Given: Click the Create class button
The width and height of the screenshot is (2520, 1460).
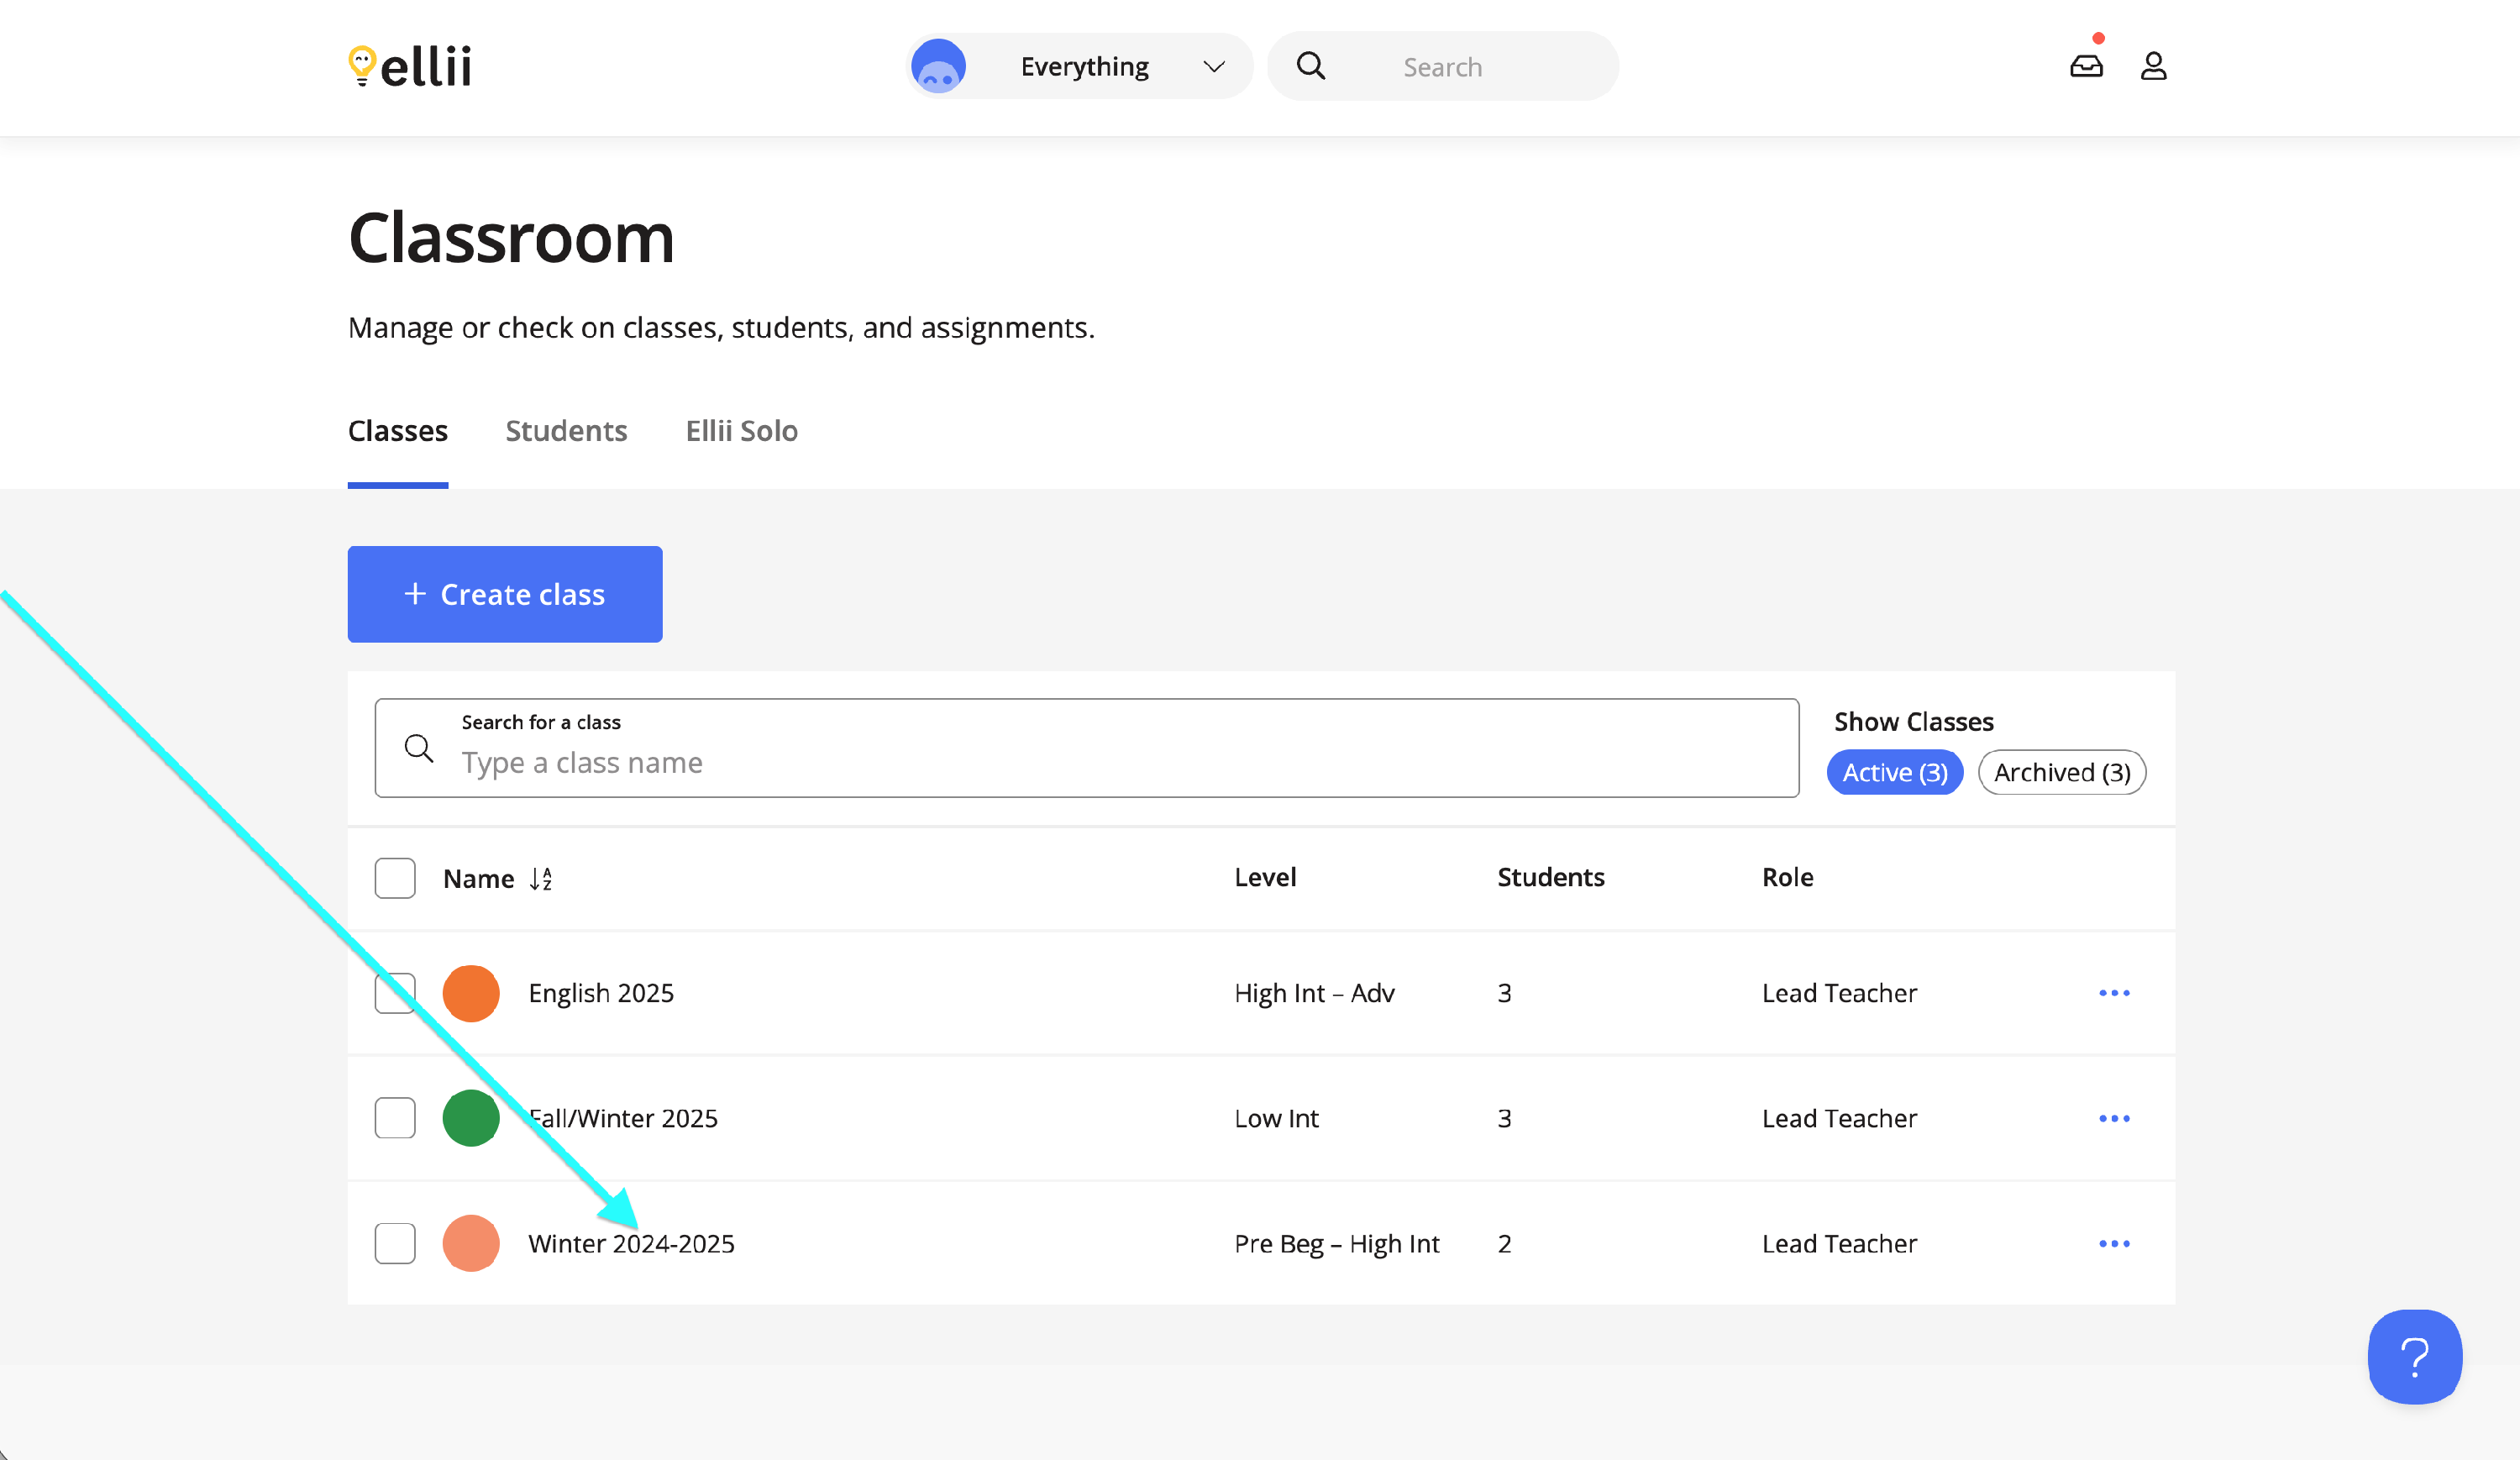Looking at the screenshot, I should click(505, 594).
